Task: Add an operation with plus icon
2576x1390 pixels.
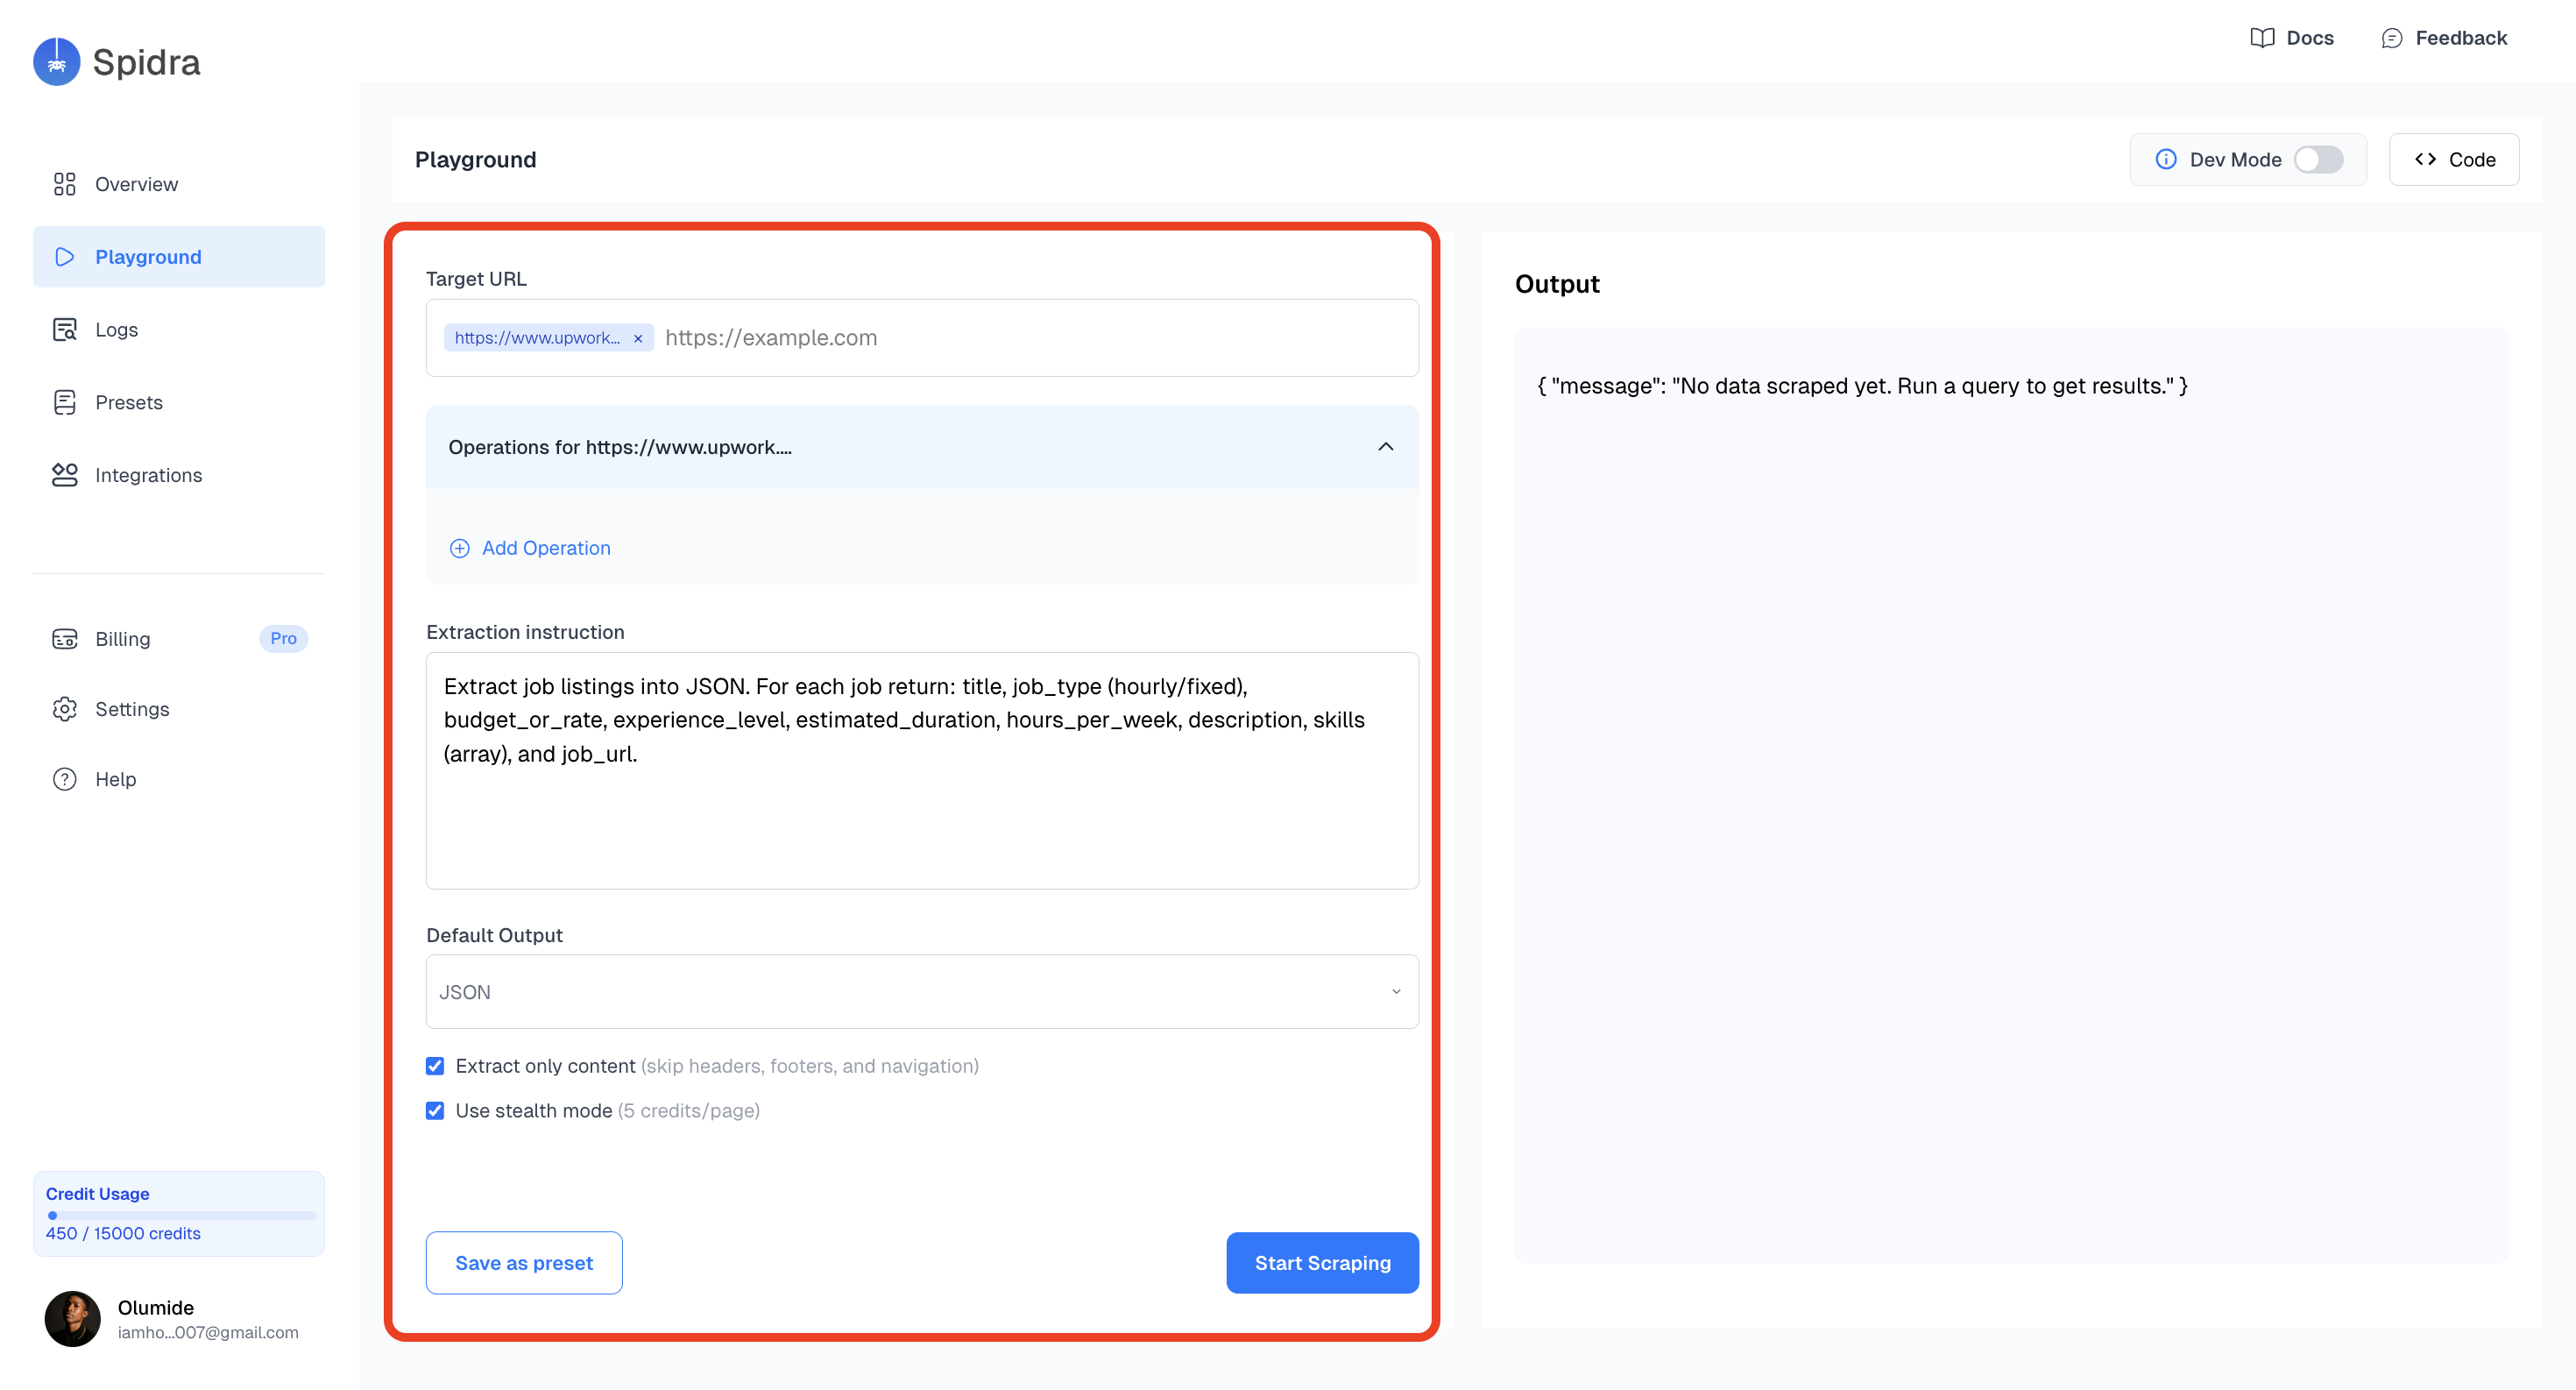Action: click(459, 548)
